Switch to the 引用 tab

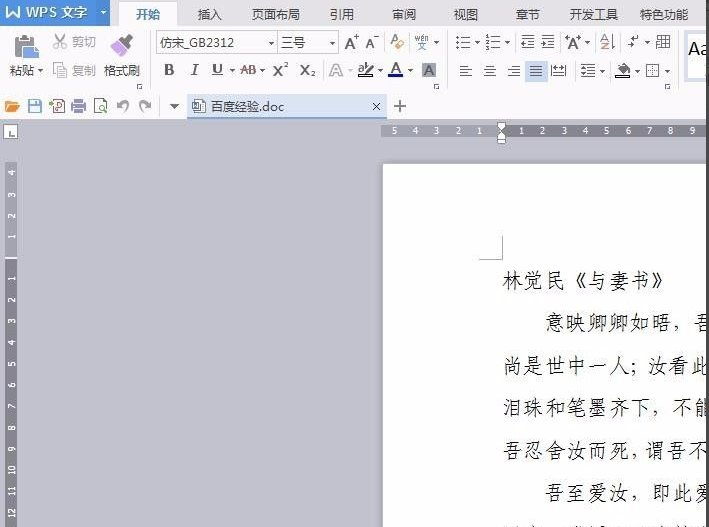(341, 15)
